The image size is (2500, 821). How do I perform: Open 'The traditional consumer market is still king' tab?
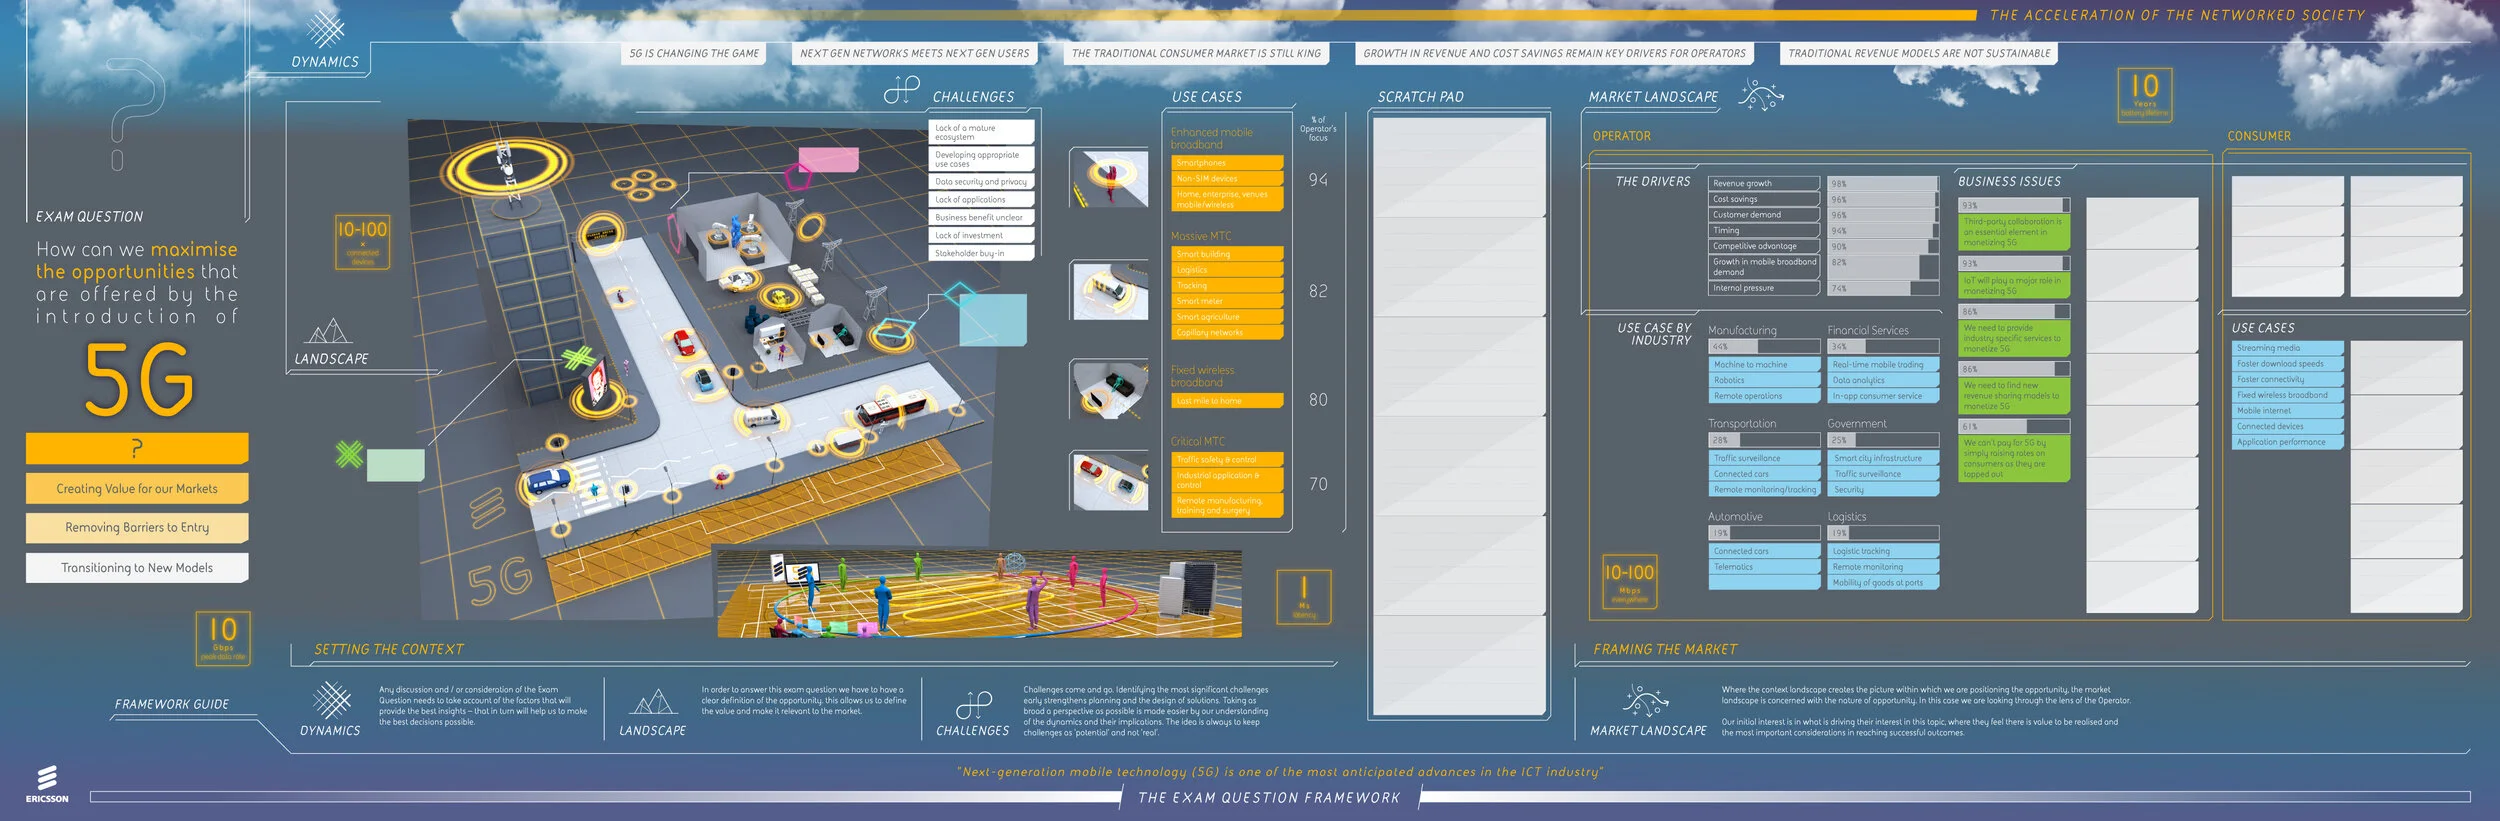[x=1196, y=54]
